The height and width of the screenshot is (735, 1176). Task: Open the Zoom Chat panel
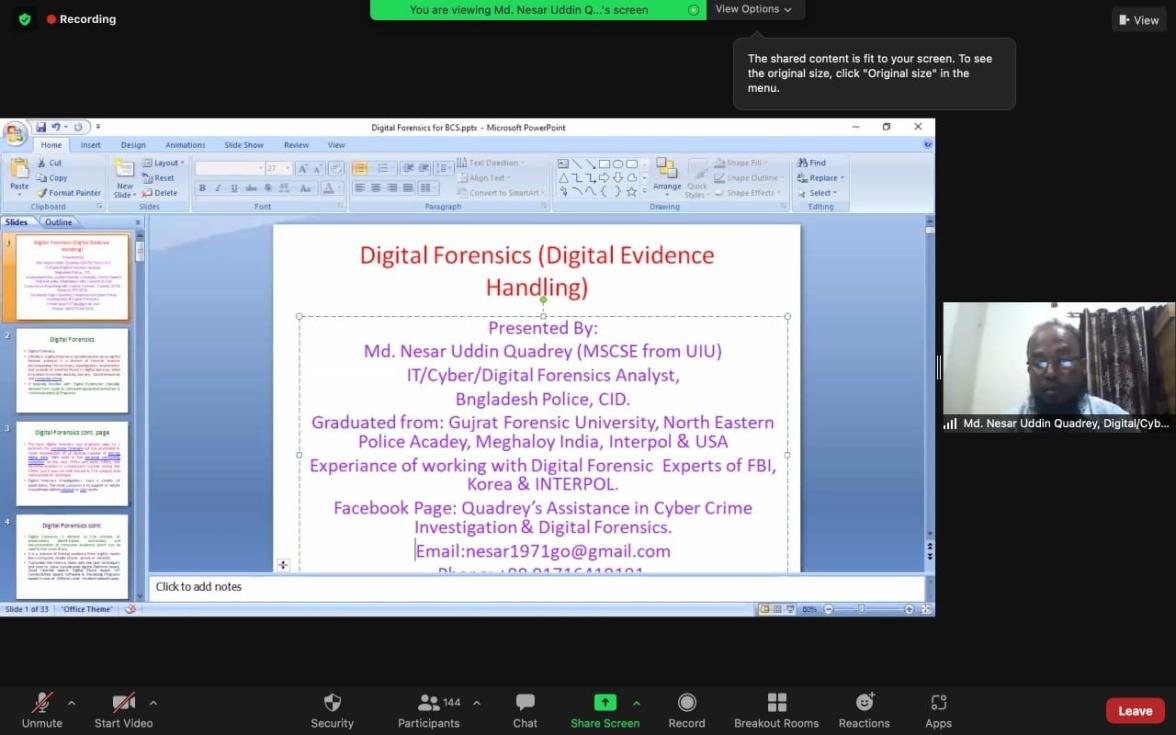point(525,710)
